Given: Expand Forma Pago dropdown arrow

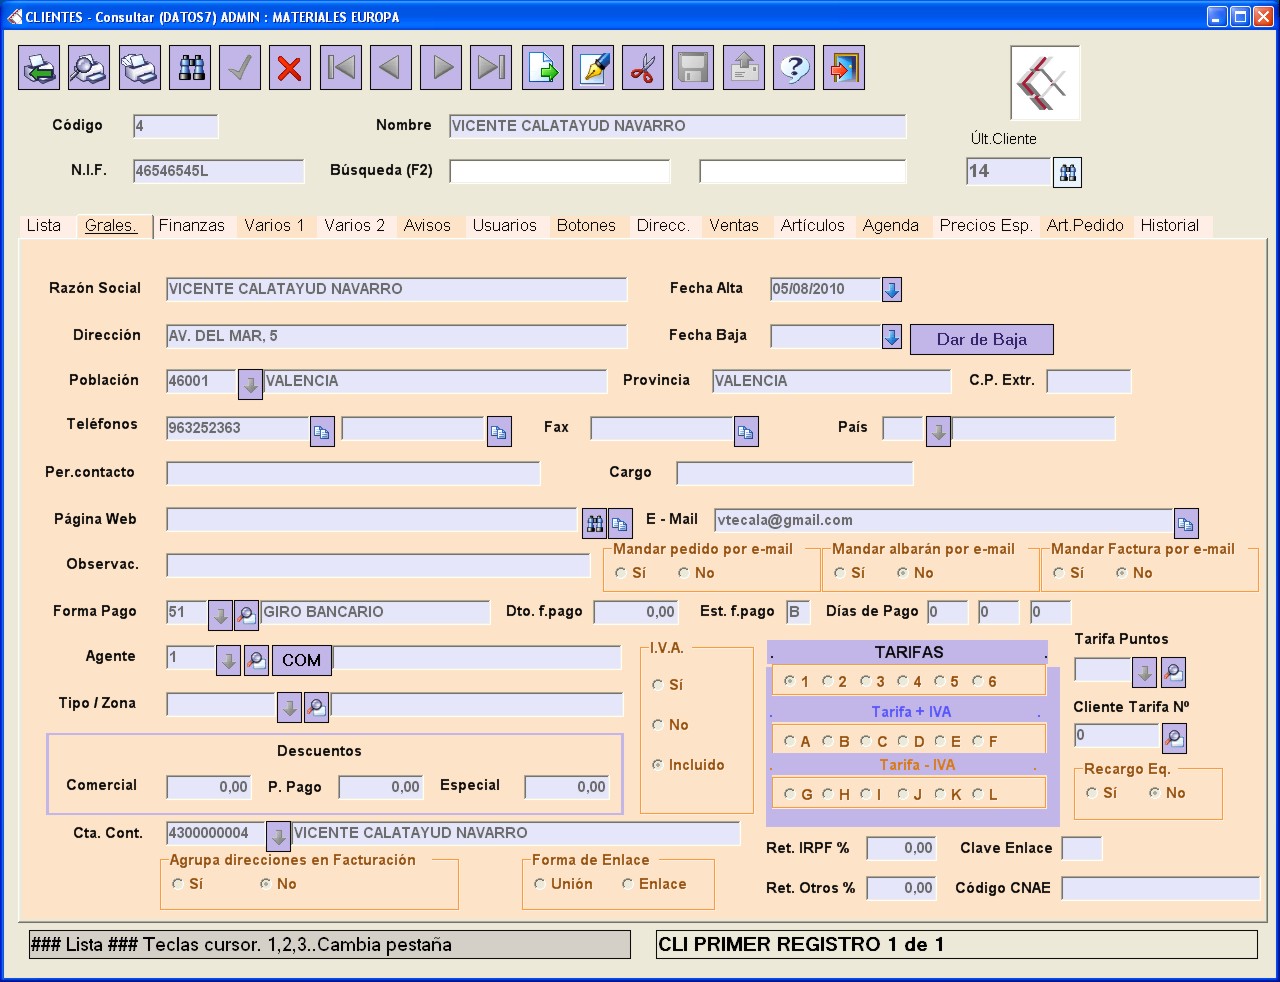Looking at the screenshot, I should [220, 614].
